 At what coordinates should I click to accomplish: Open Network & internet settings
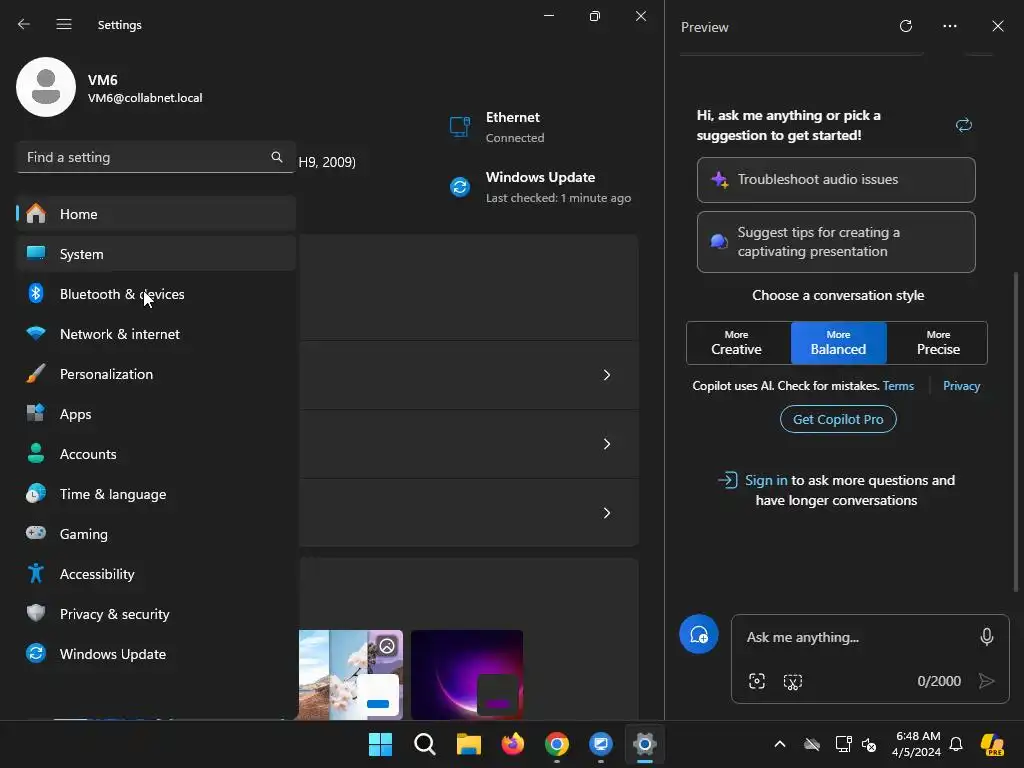(155, 334)
